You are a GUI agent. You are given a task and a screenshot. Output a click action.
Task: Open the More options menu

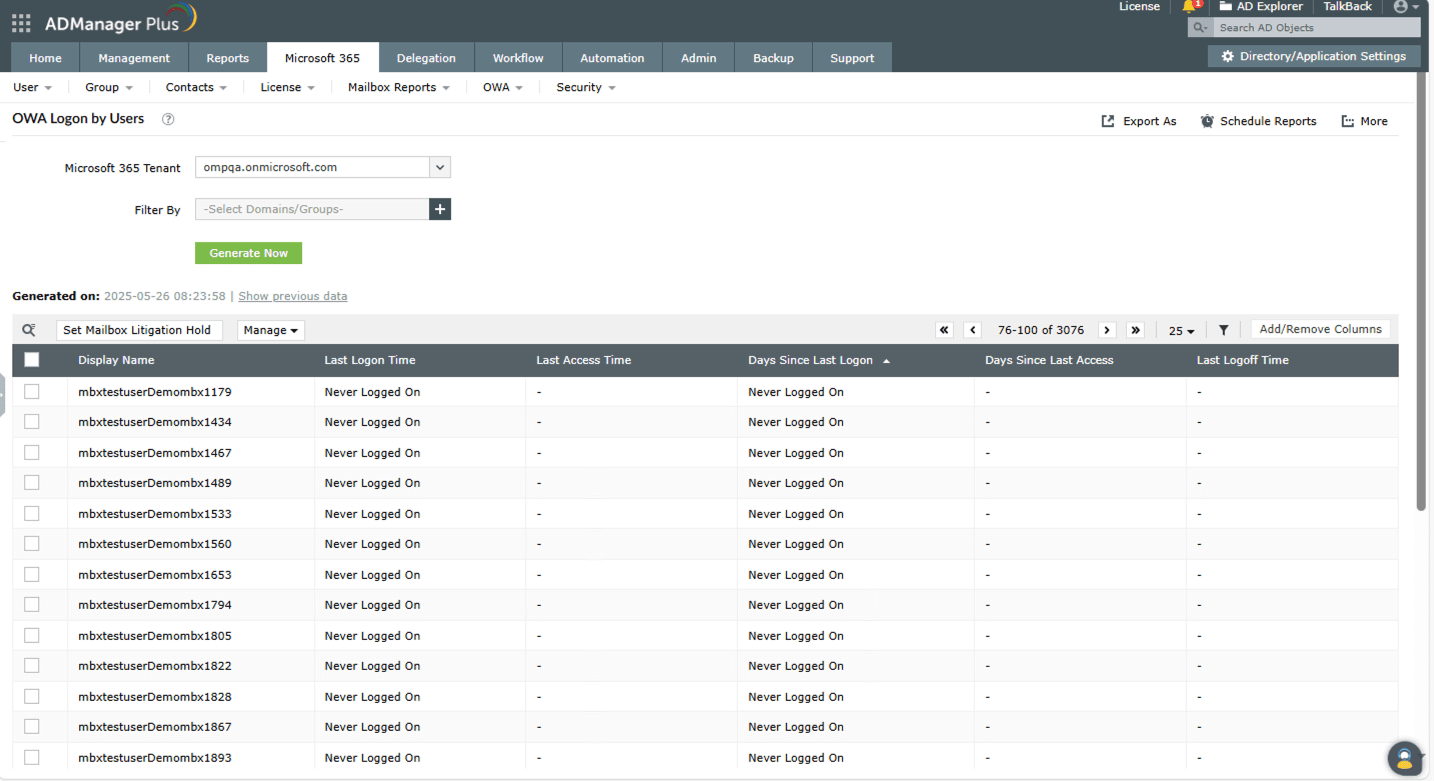click(x=1364, y=121)
